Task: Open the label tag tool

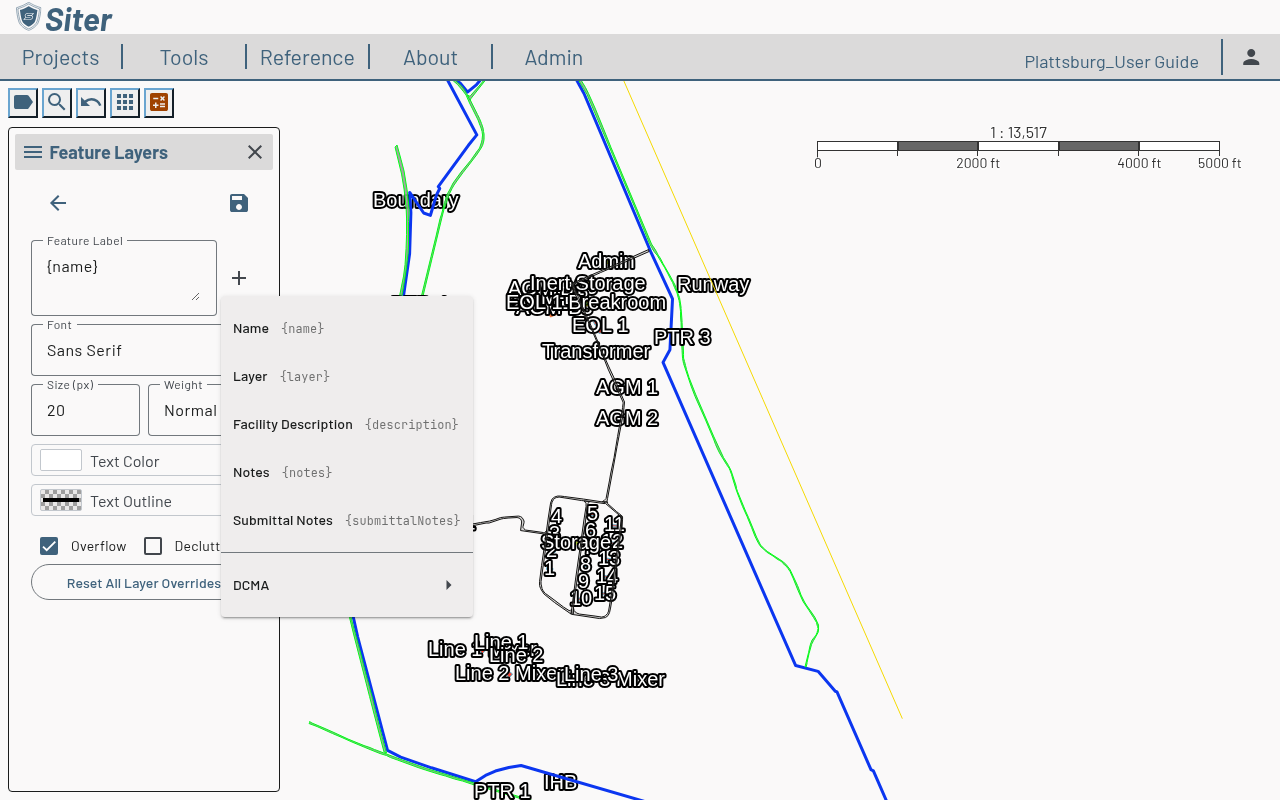Action: 23,102
